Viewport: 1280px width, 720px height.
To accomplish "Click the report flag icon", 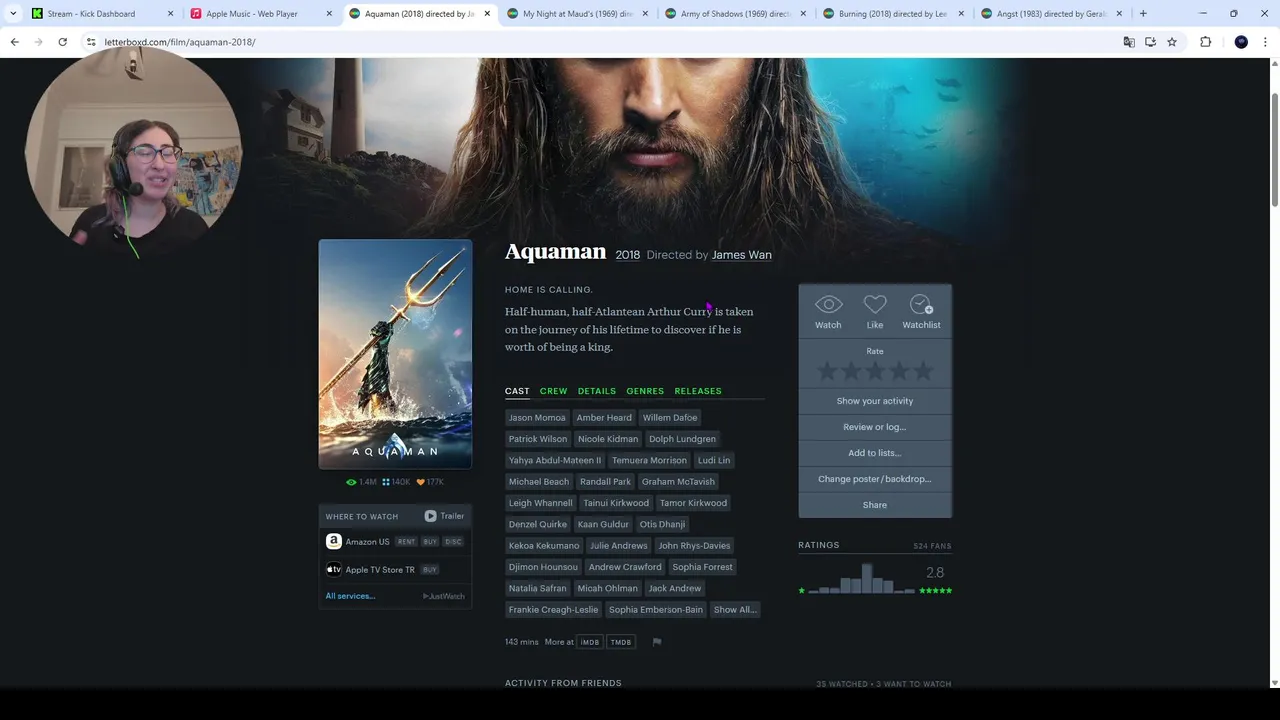I will [657, 642].
